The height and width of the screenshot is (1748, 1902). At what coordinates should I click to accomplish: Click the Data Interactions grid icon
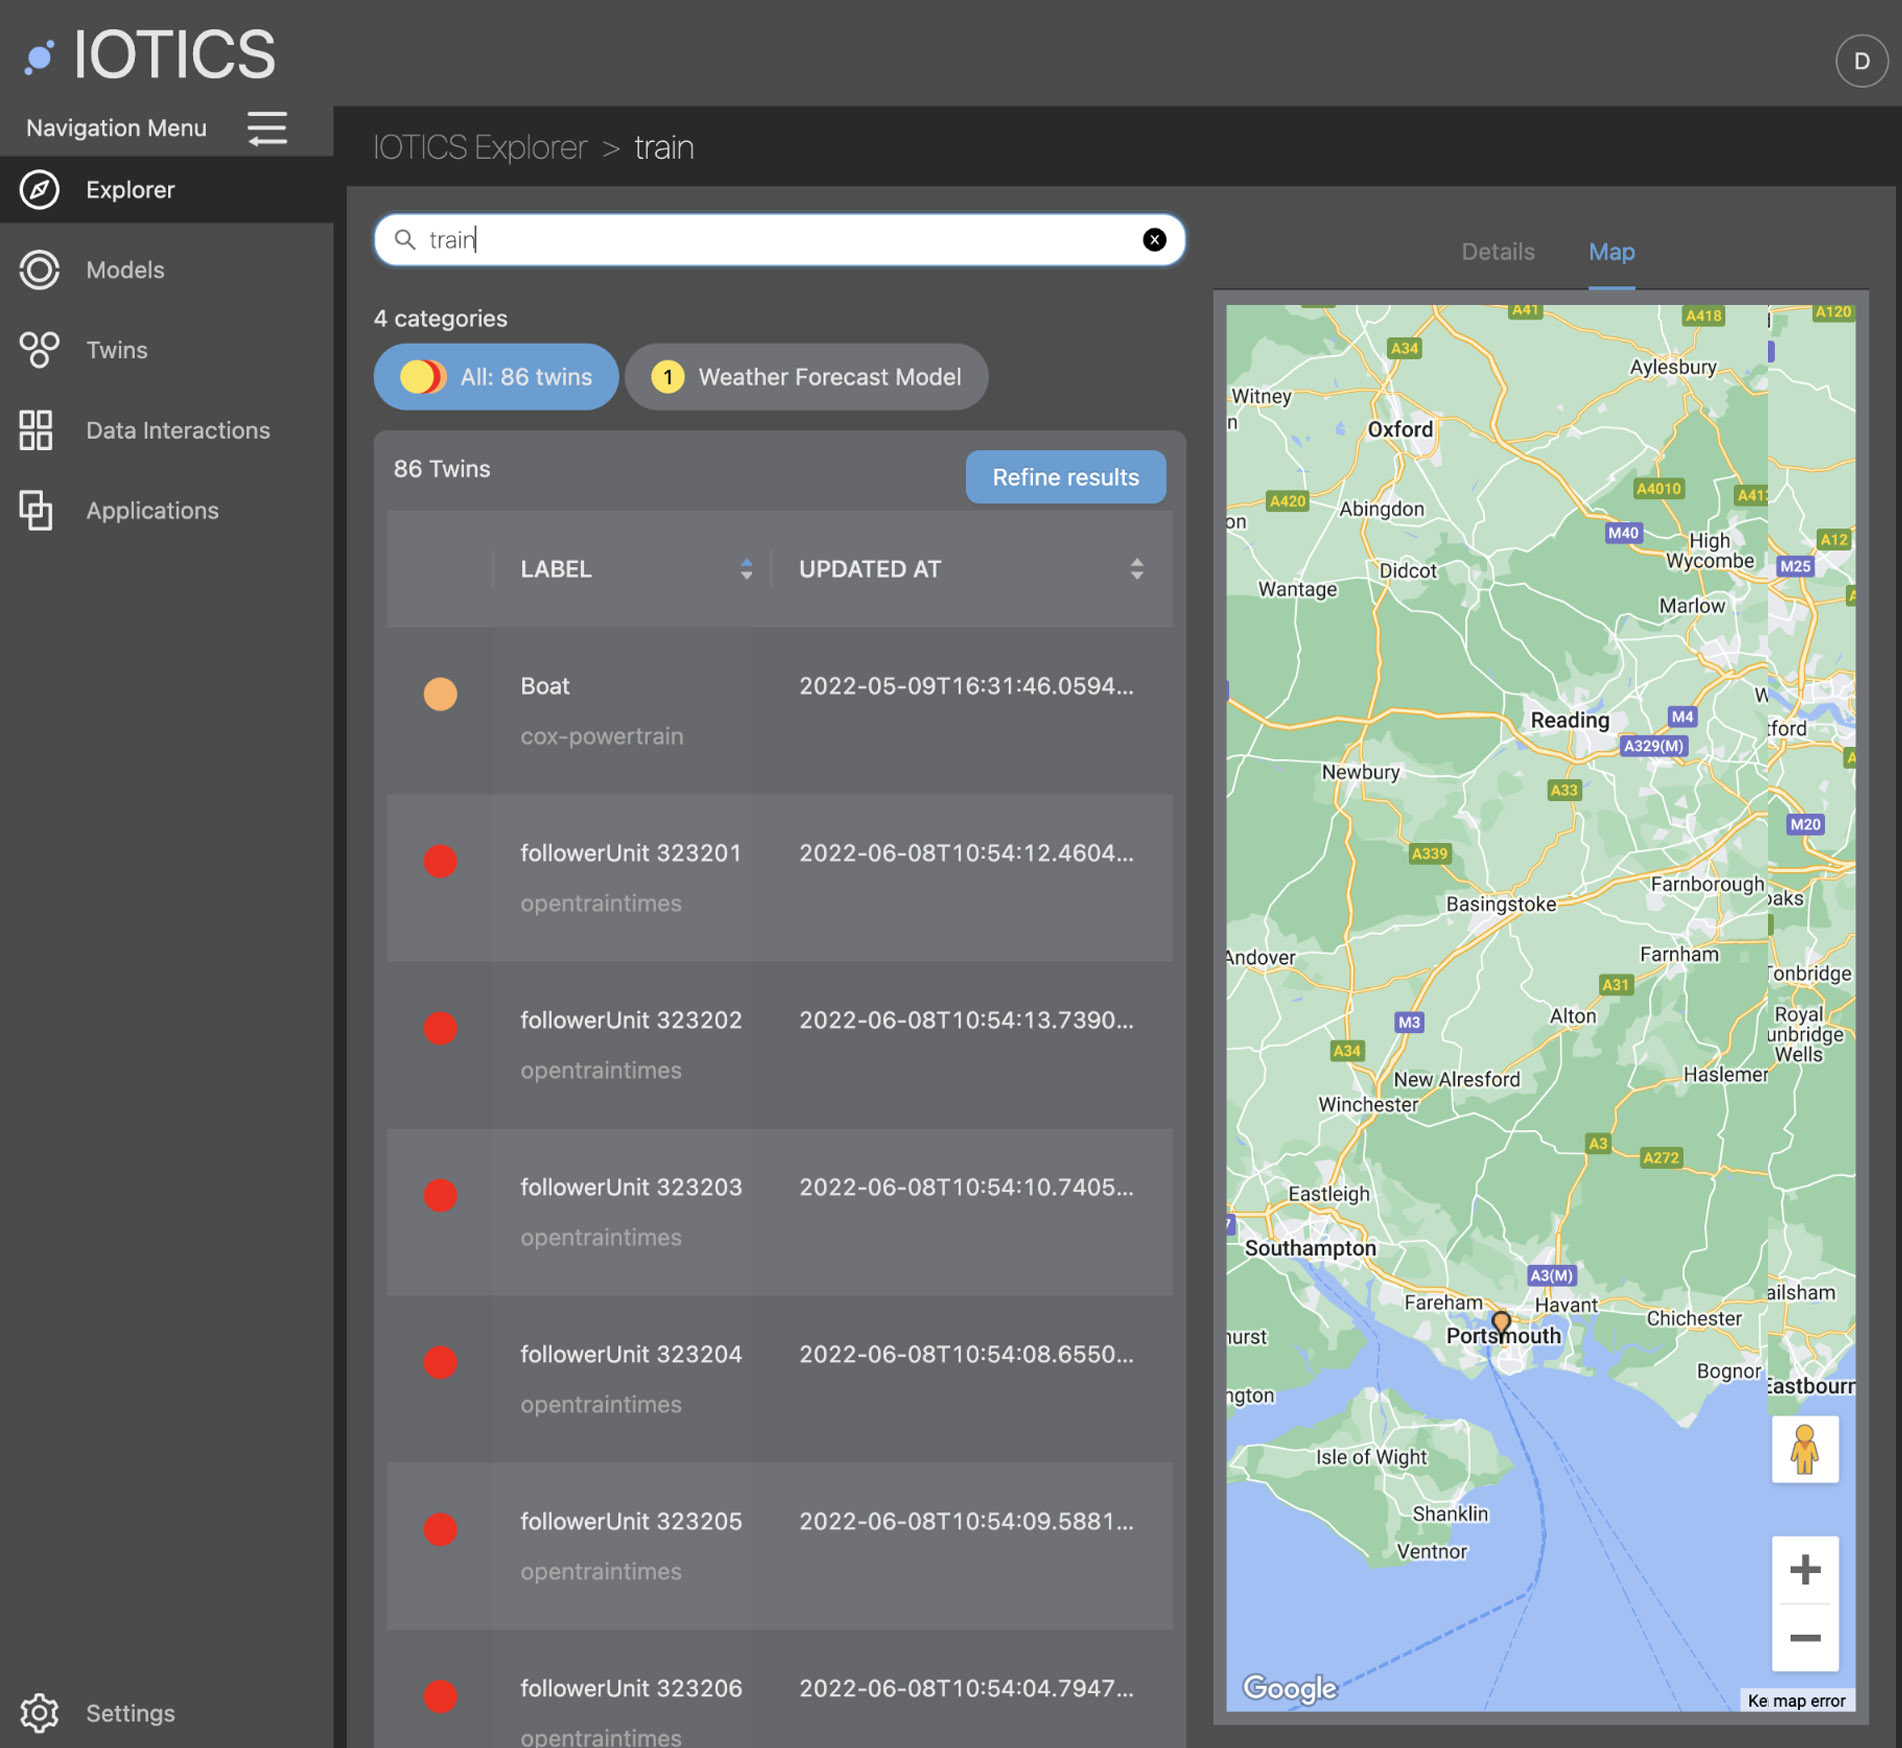point(36,430)
